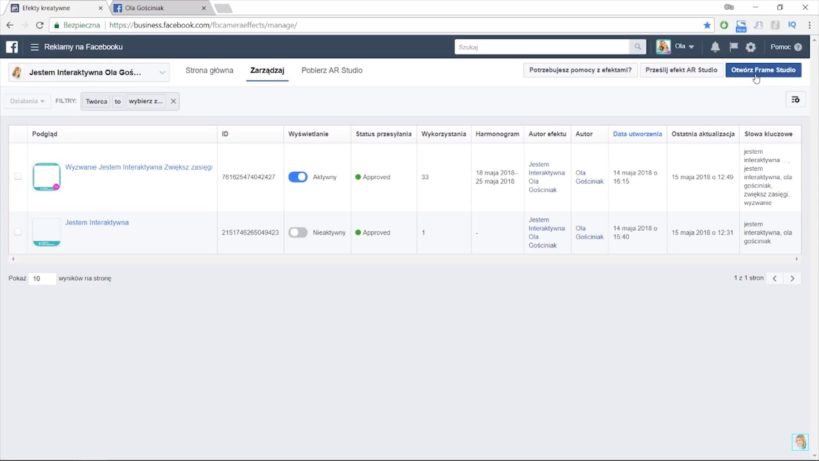Click Otwórz Frame Studio button

point(763,70)
